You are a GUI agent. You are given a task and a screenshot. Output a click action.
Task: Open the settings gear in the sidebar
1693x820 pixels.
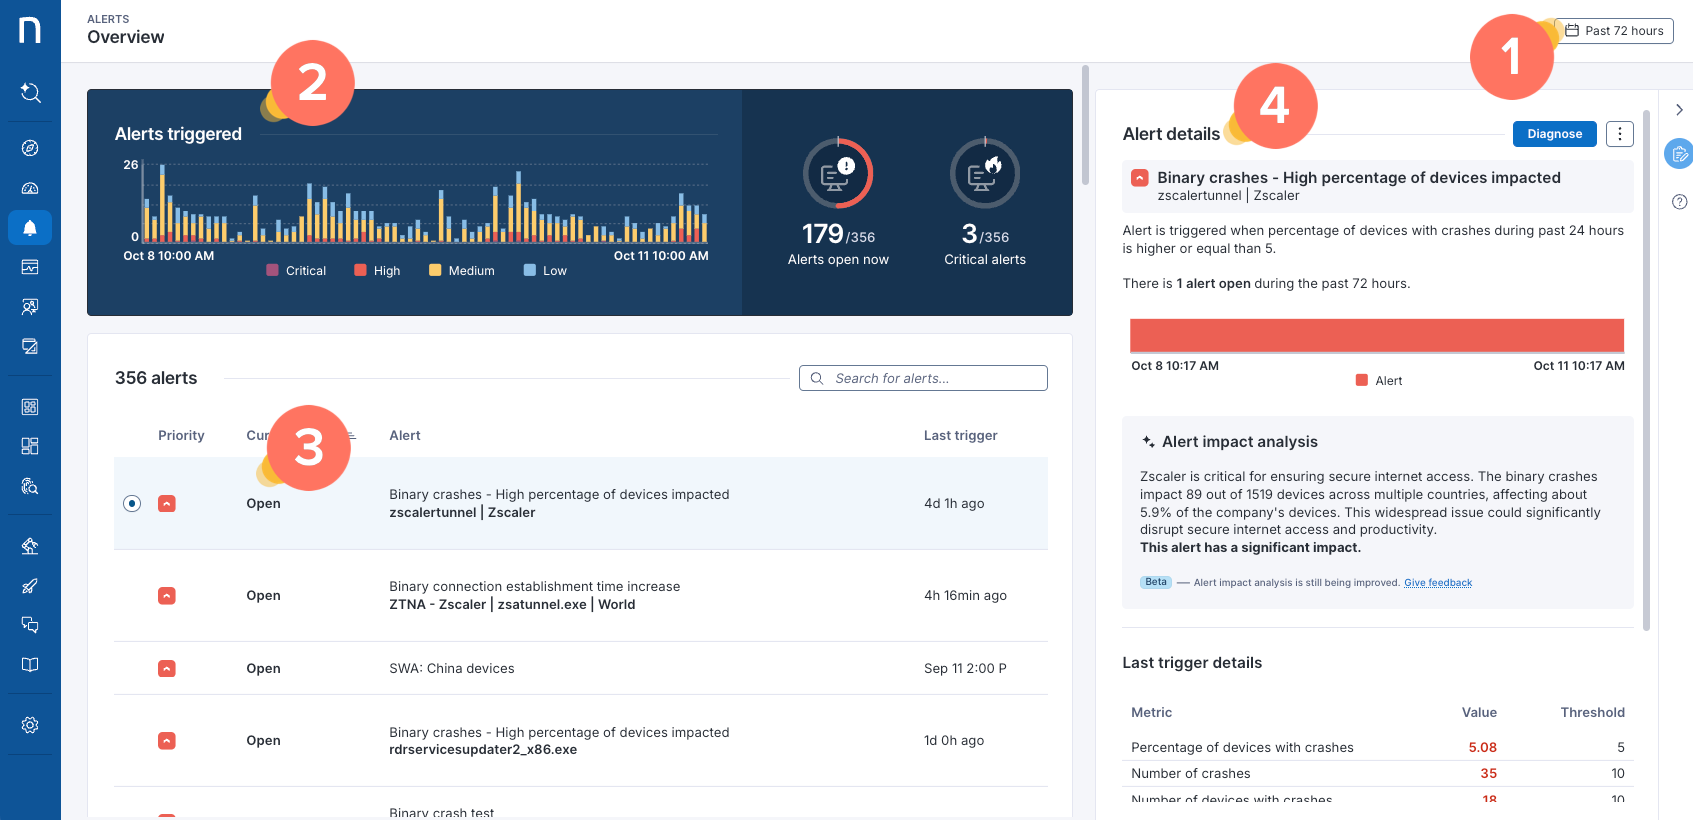(30, 725)
